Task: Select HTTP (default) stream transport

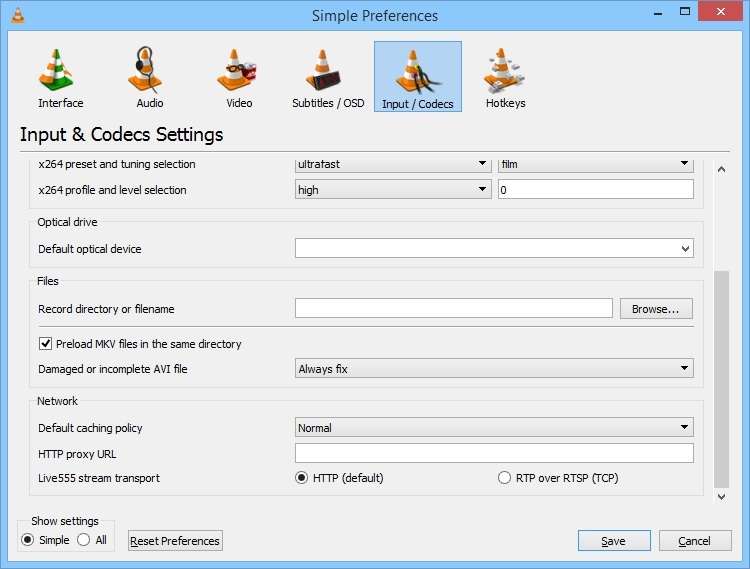Action: 301,478
